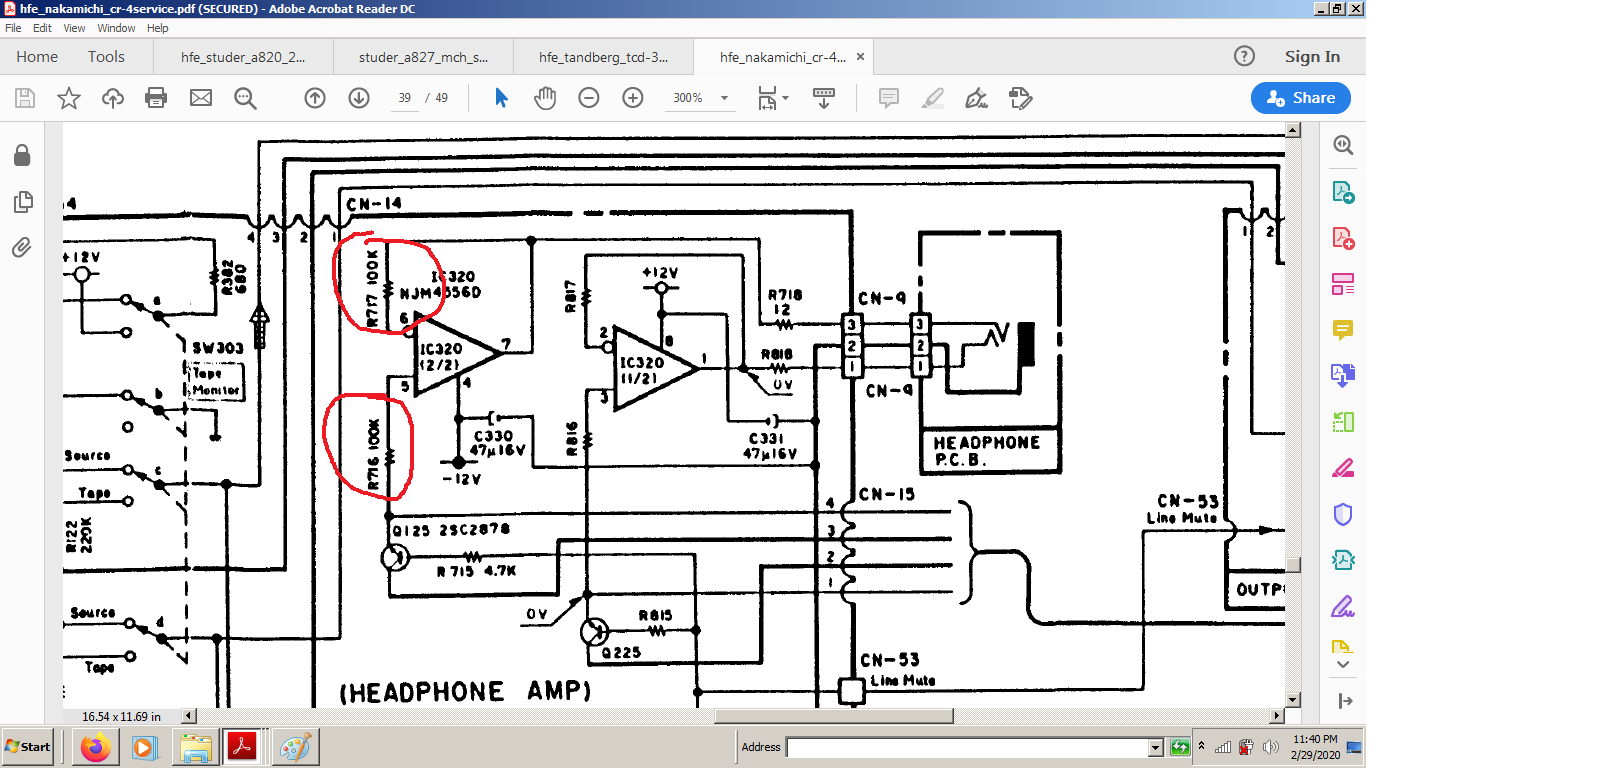This screenshot has height=768, width=1600.
Task: Click the vertical scrollbar thumb
Action: 1293,565
